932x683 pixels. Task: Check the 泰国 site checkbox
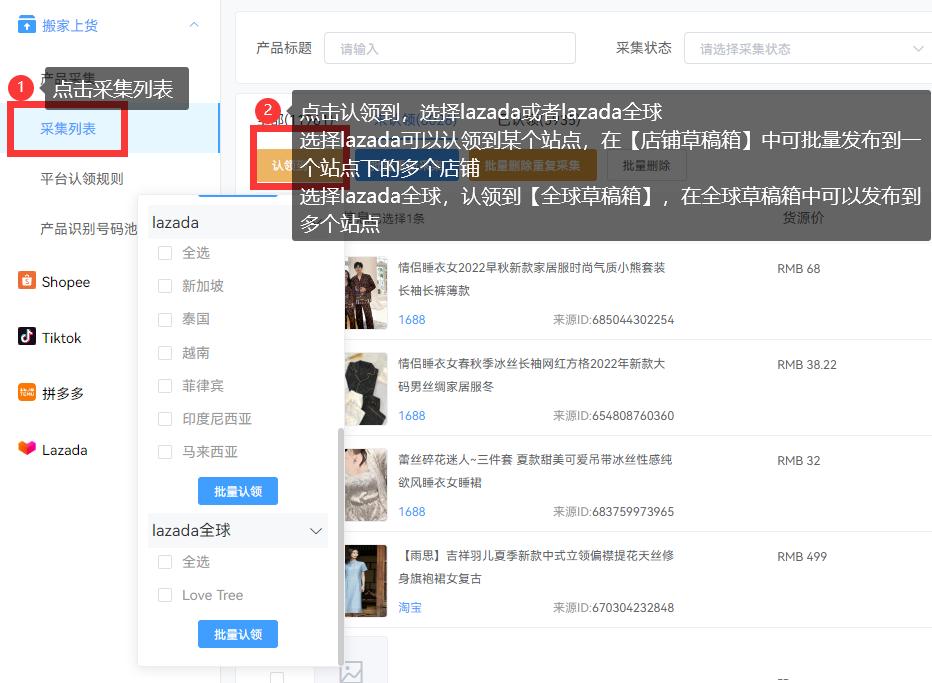click(x=164, y=319)
